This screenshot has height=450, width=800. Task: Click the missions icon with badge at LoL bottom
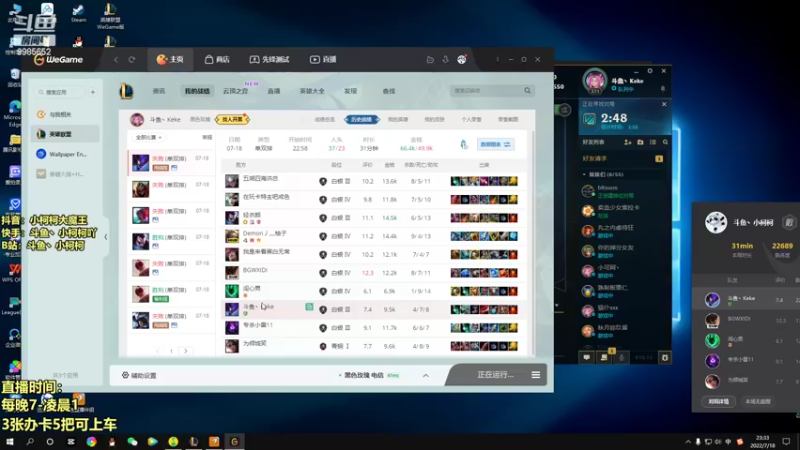click(605, 357)
